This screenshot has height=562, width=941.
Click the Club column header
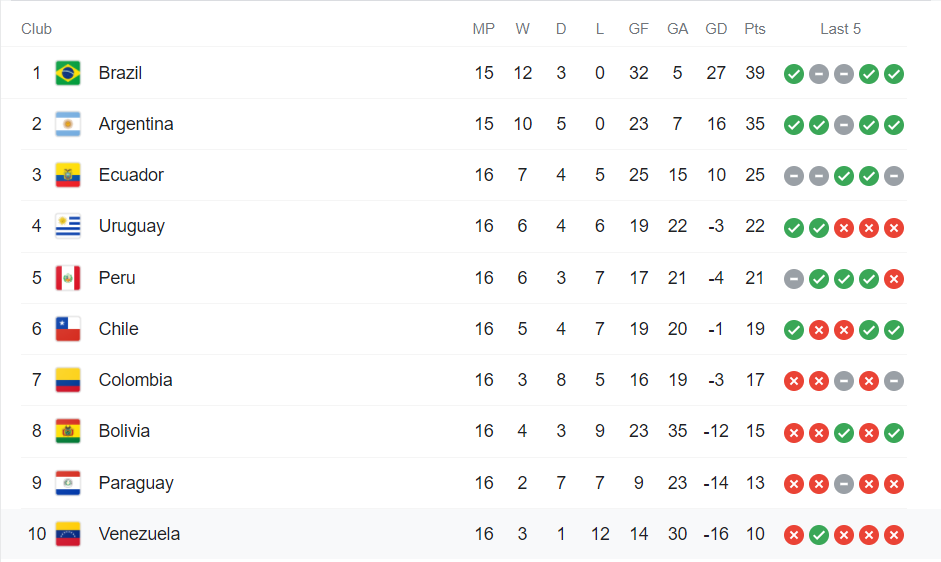tap(36, 29)
